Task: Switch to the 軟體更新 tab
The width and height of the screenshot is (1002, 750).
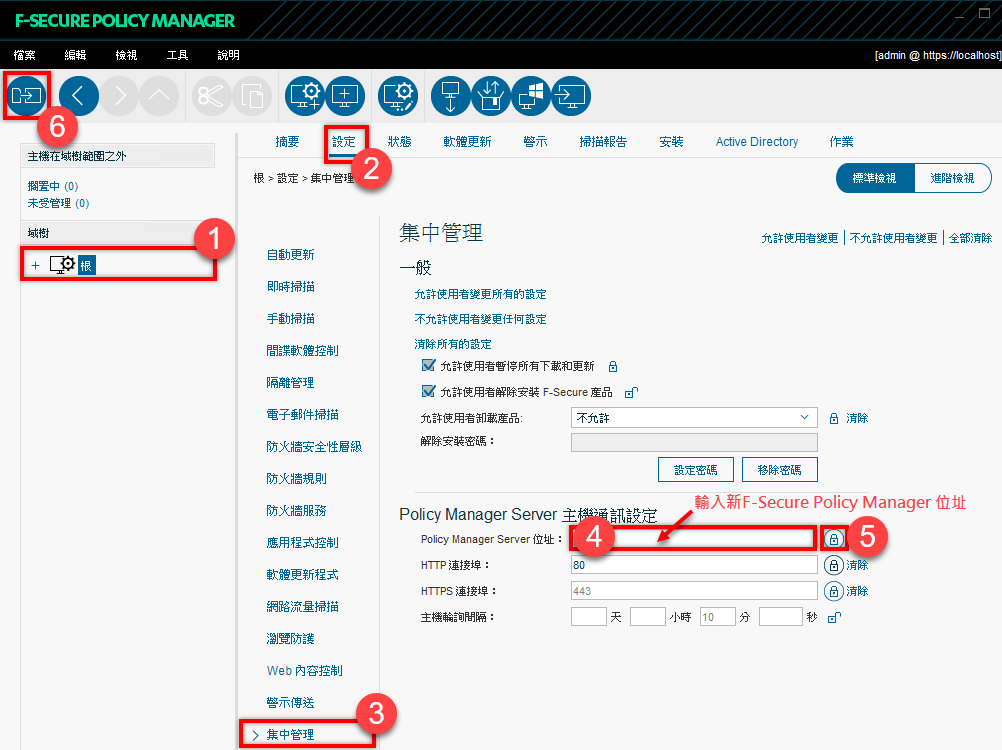Action: (467, 142)
